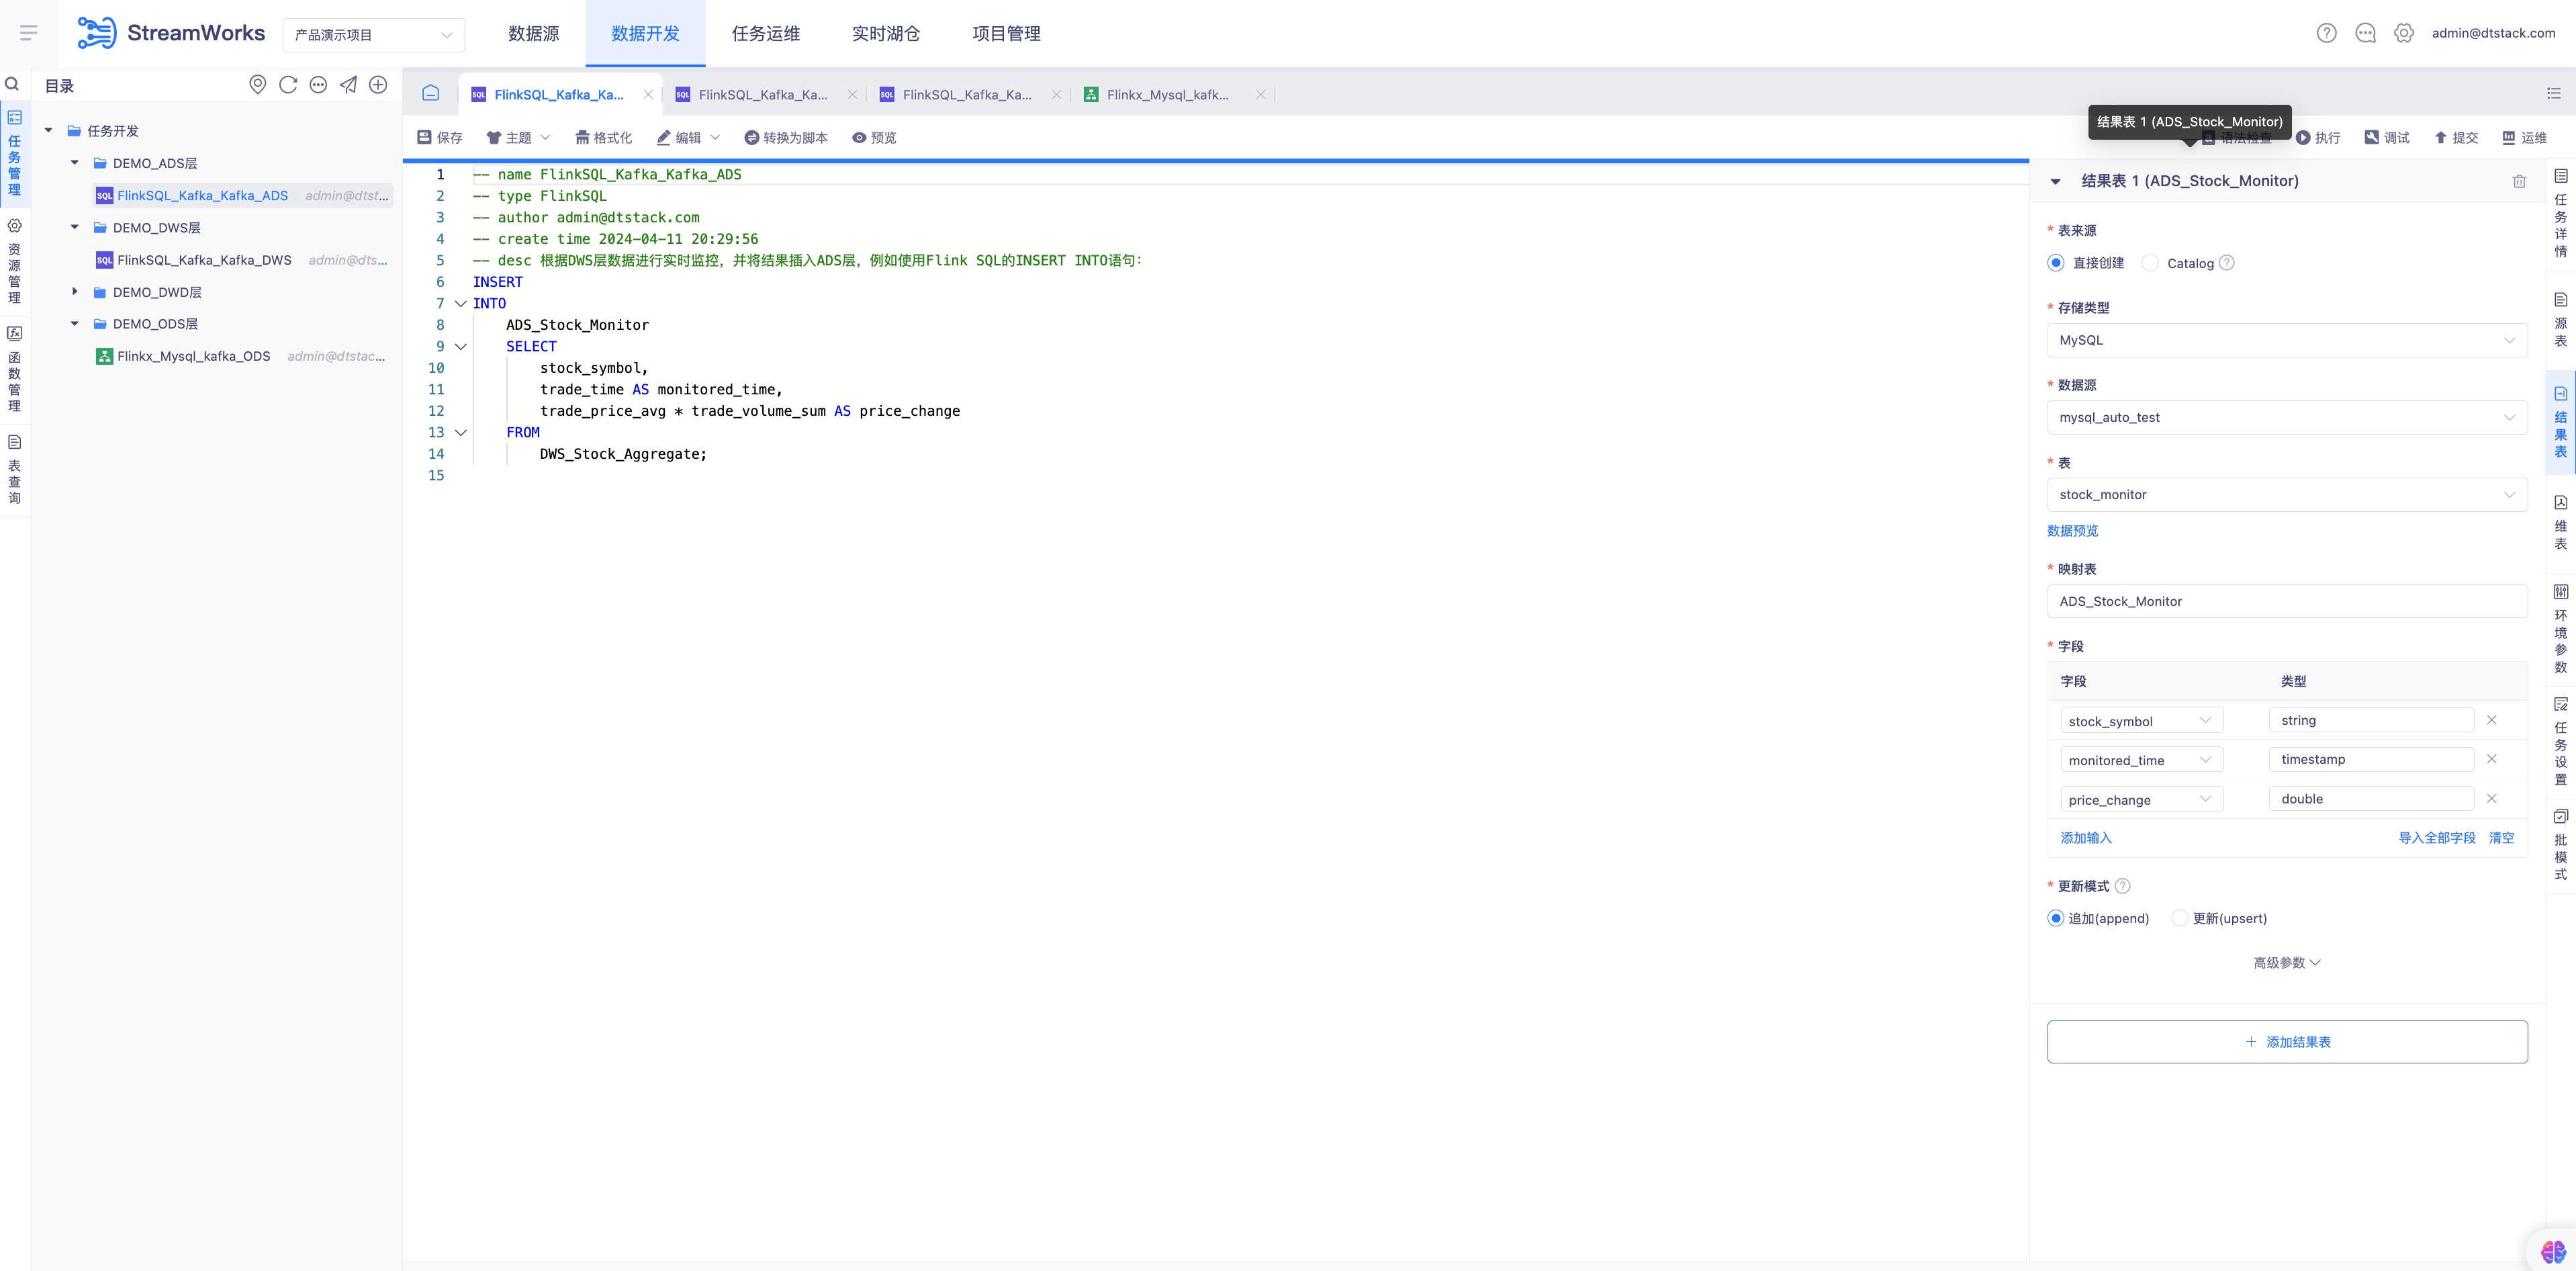
Task: Switch to 项目管理 top menu
Action: click(x=1006, y=33)
